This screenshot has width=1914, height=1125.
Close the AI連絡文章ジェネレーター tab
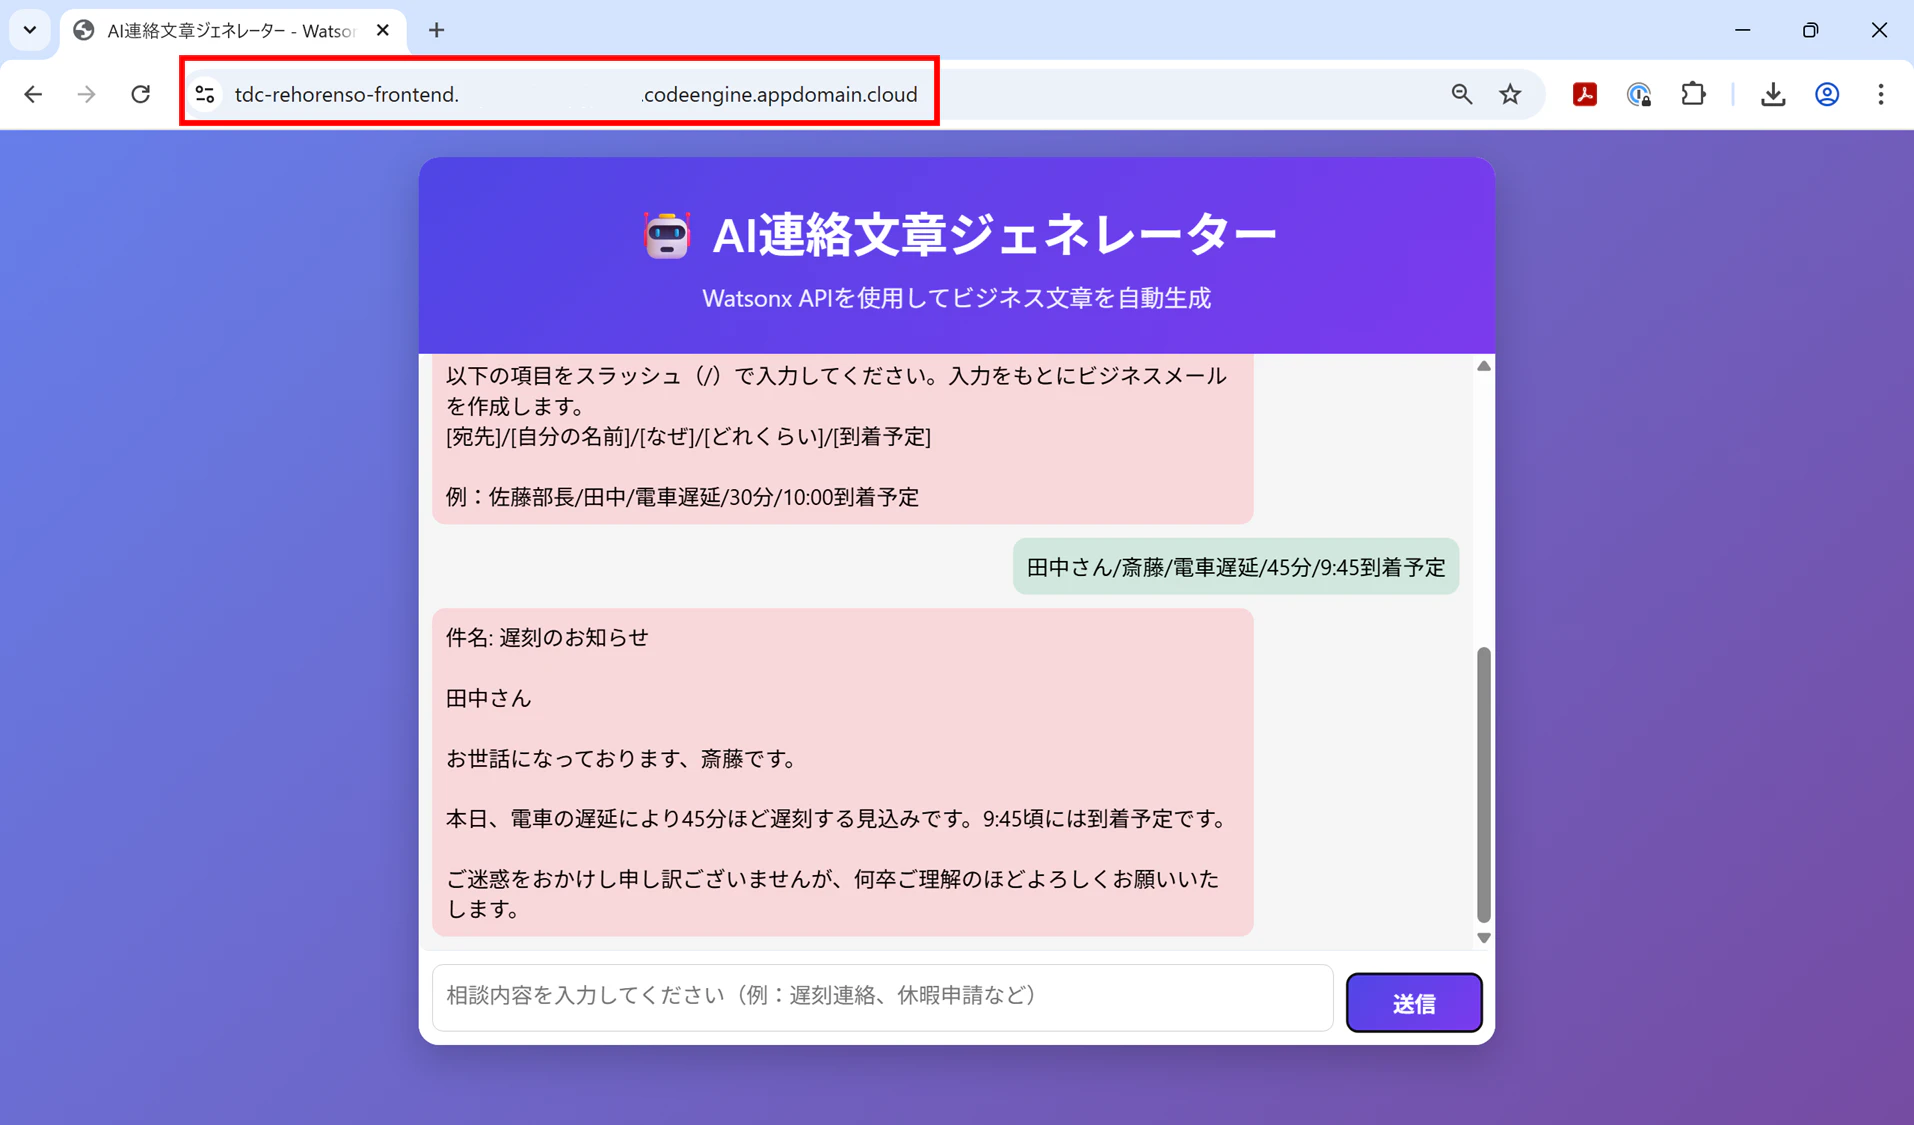coord(383,30)
